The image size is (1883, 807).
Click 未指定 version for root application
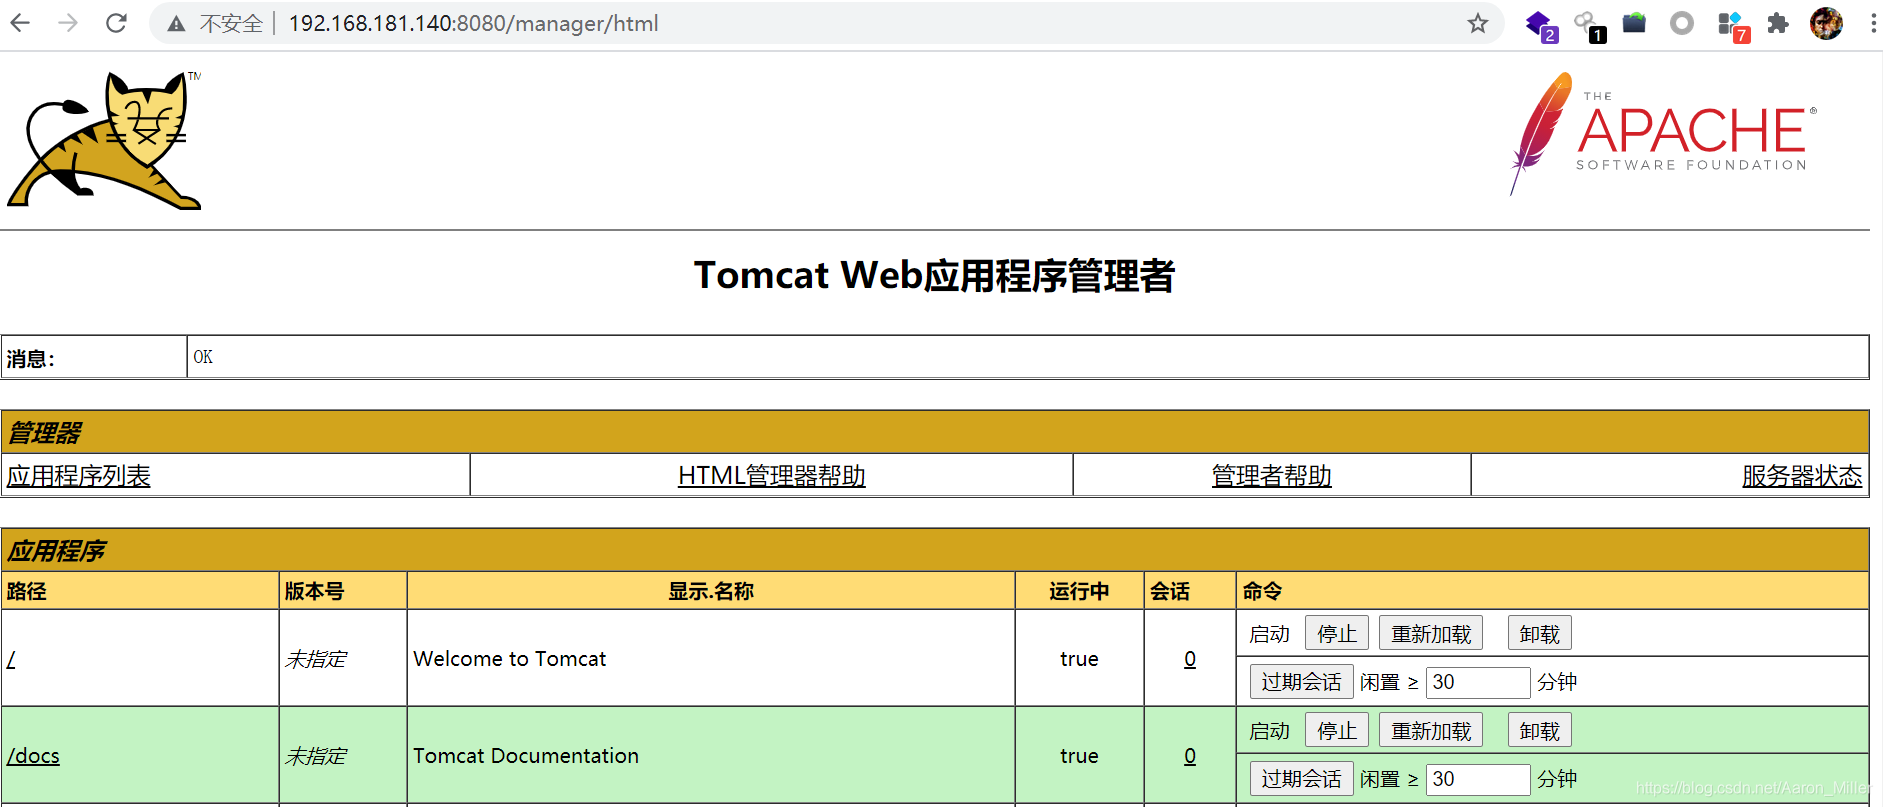316,659
